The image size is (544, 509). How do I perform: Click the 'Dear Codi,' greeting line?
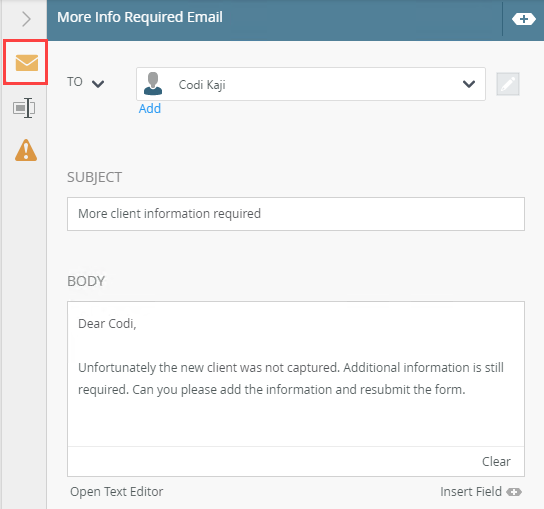pyautogui.click(x=107, y=323)
